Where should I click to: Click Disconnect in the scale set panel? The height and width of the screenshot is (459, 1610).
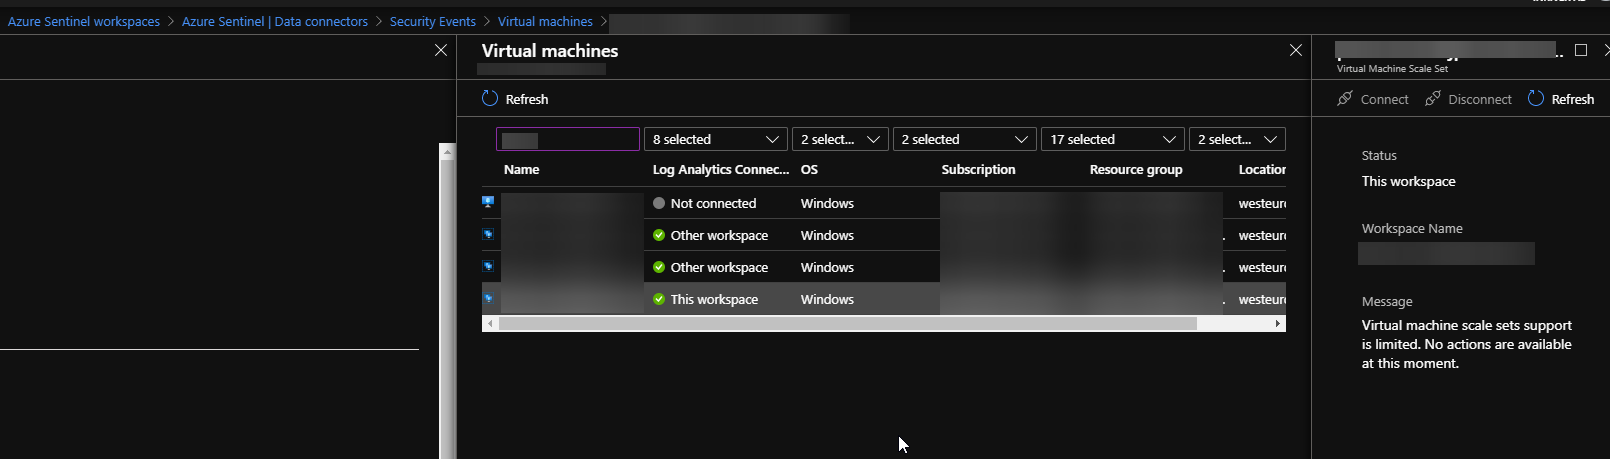point(1468,99)
